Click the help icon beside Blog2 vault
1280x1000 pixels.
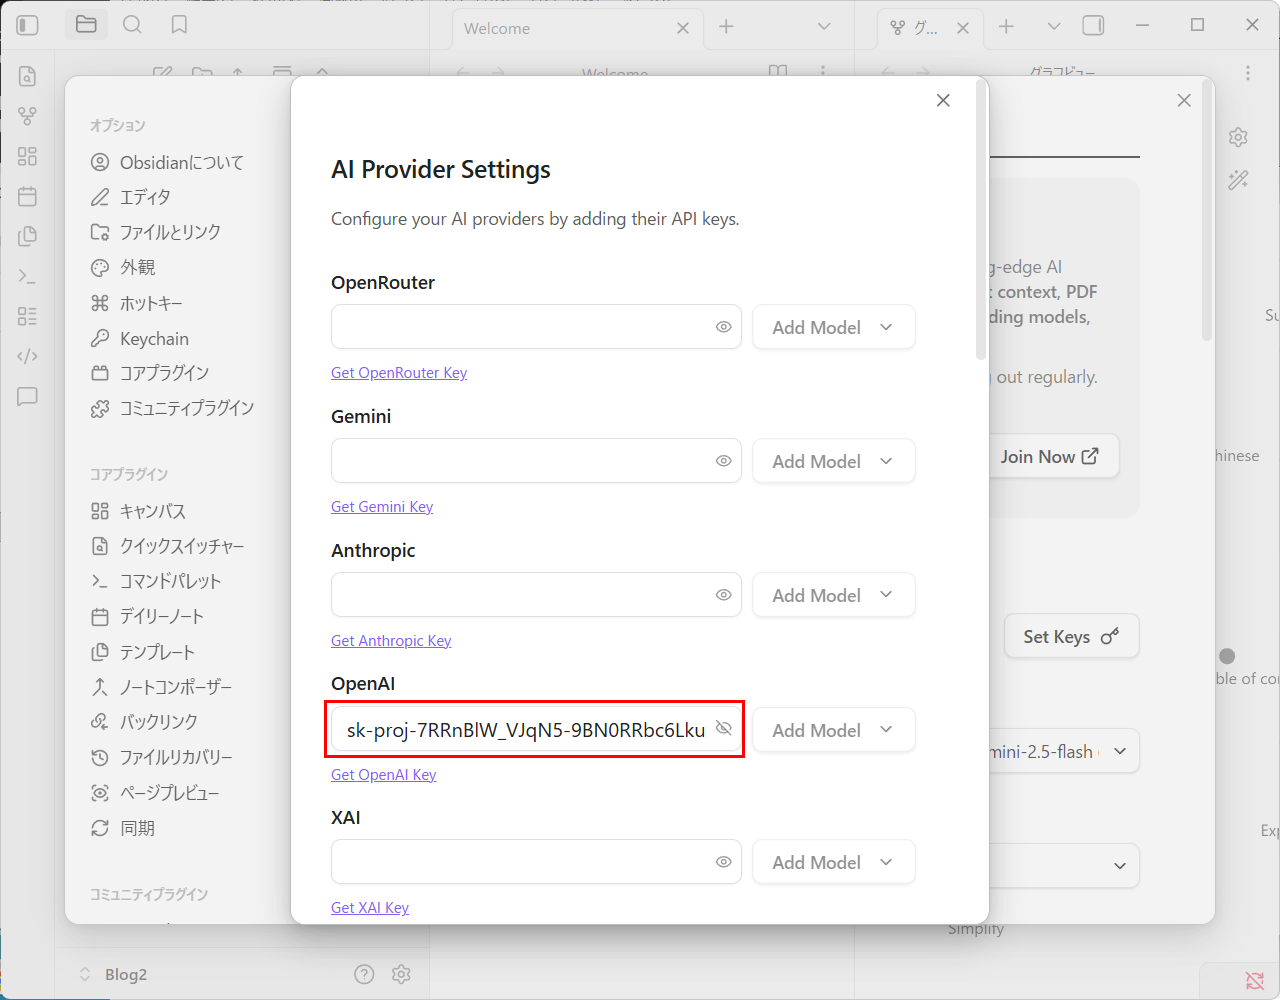pyautogui.click(x=364, y=974)
